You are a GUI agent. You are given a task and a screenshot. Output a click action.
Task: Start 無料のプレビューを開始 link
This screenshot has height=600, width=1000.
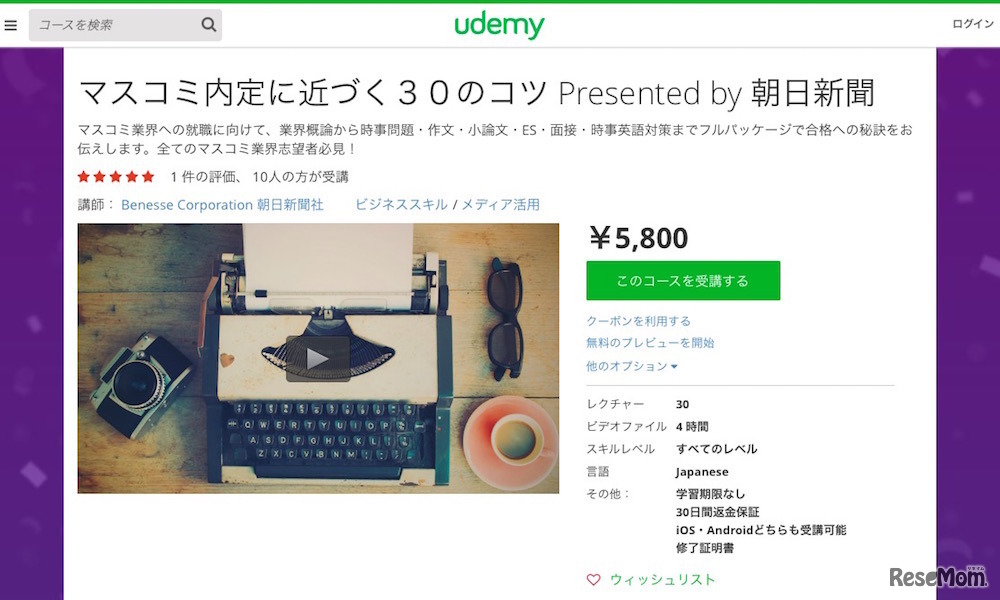[x=650, y=343]
